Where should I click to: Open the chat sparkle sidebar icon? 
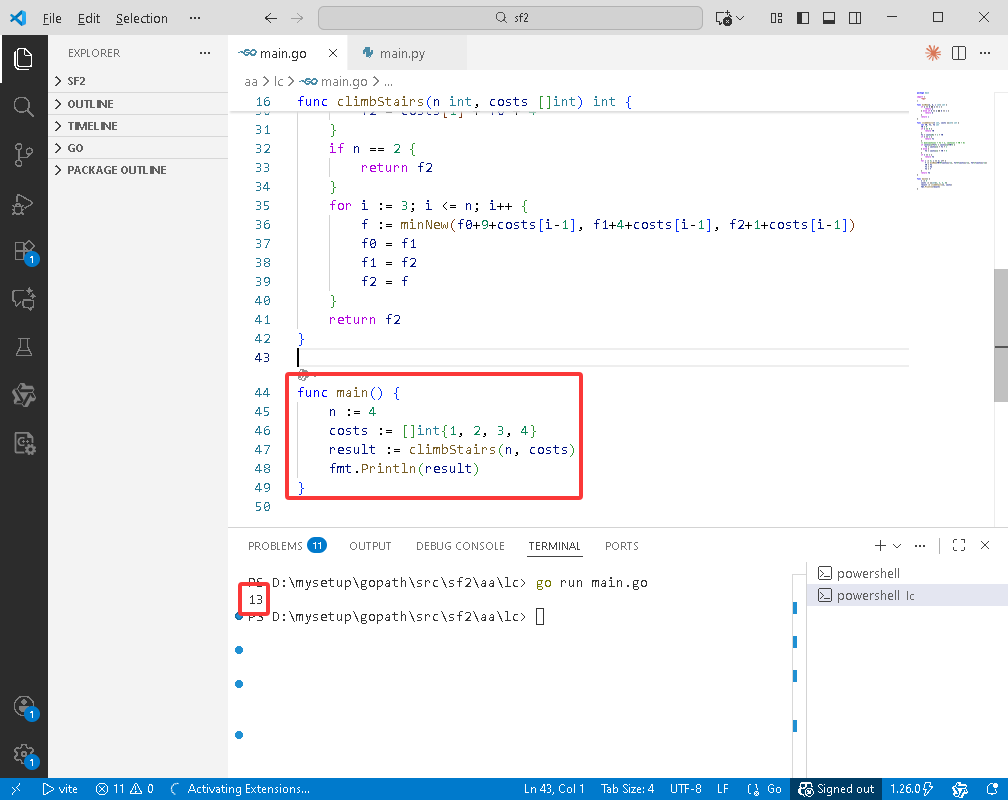[24, 299]
